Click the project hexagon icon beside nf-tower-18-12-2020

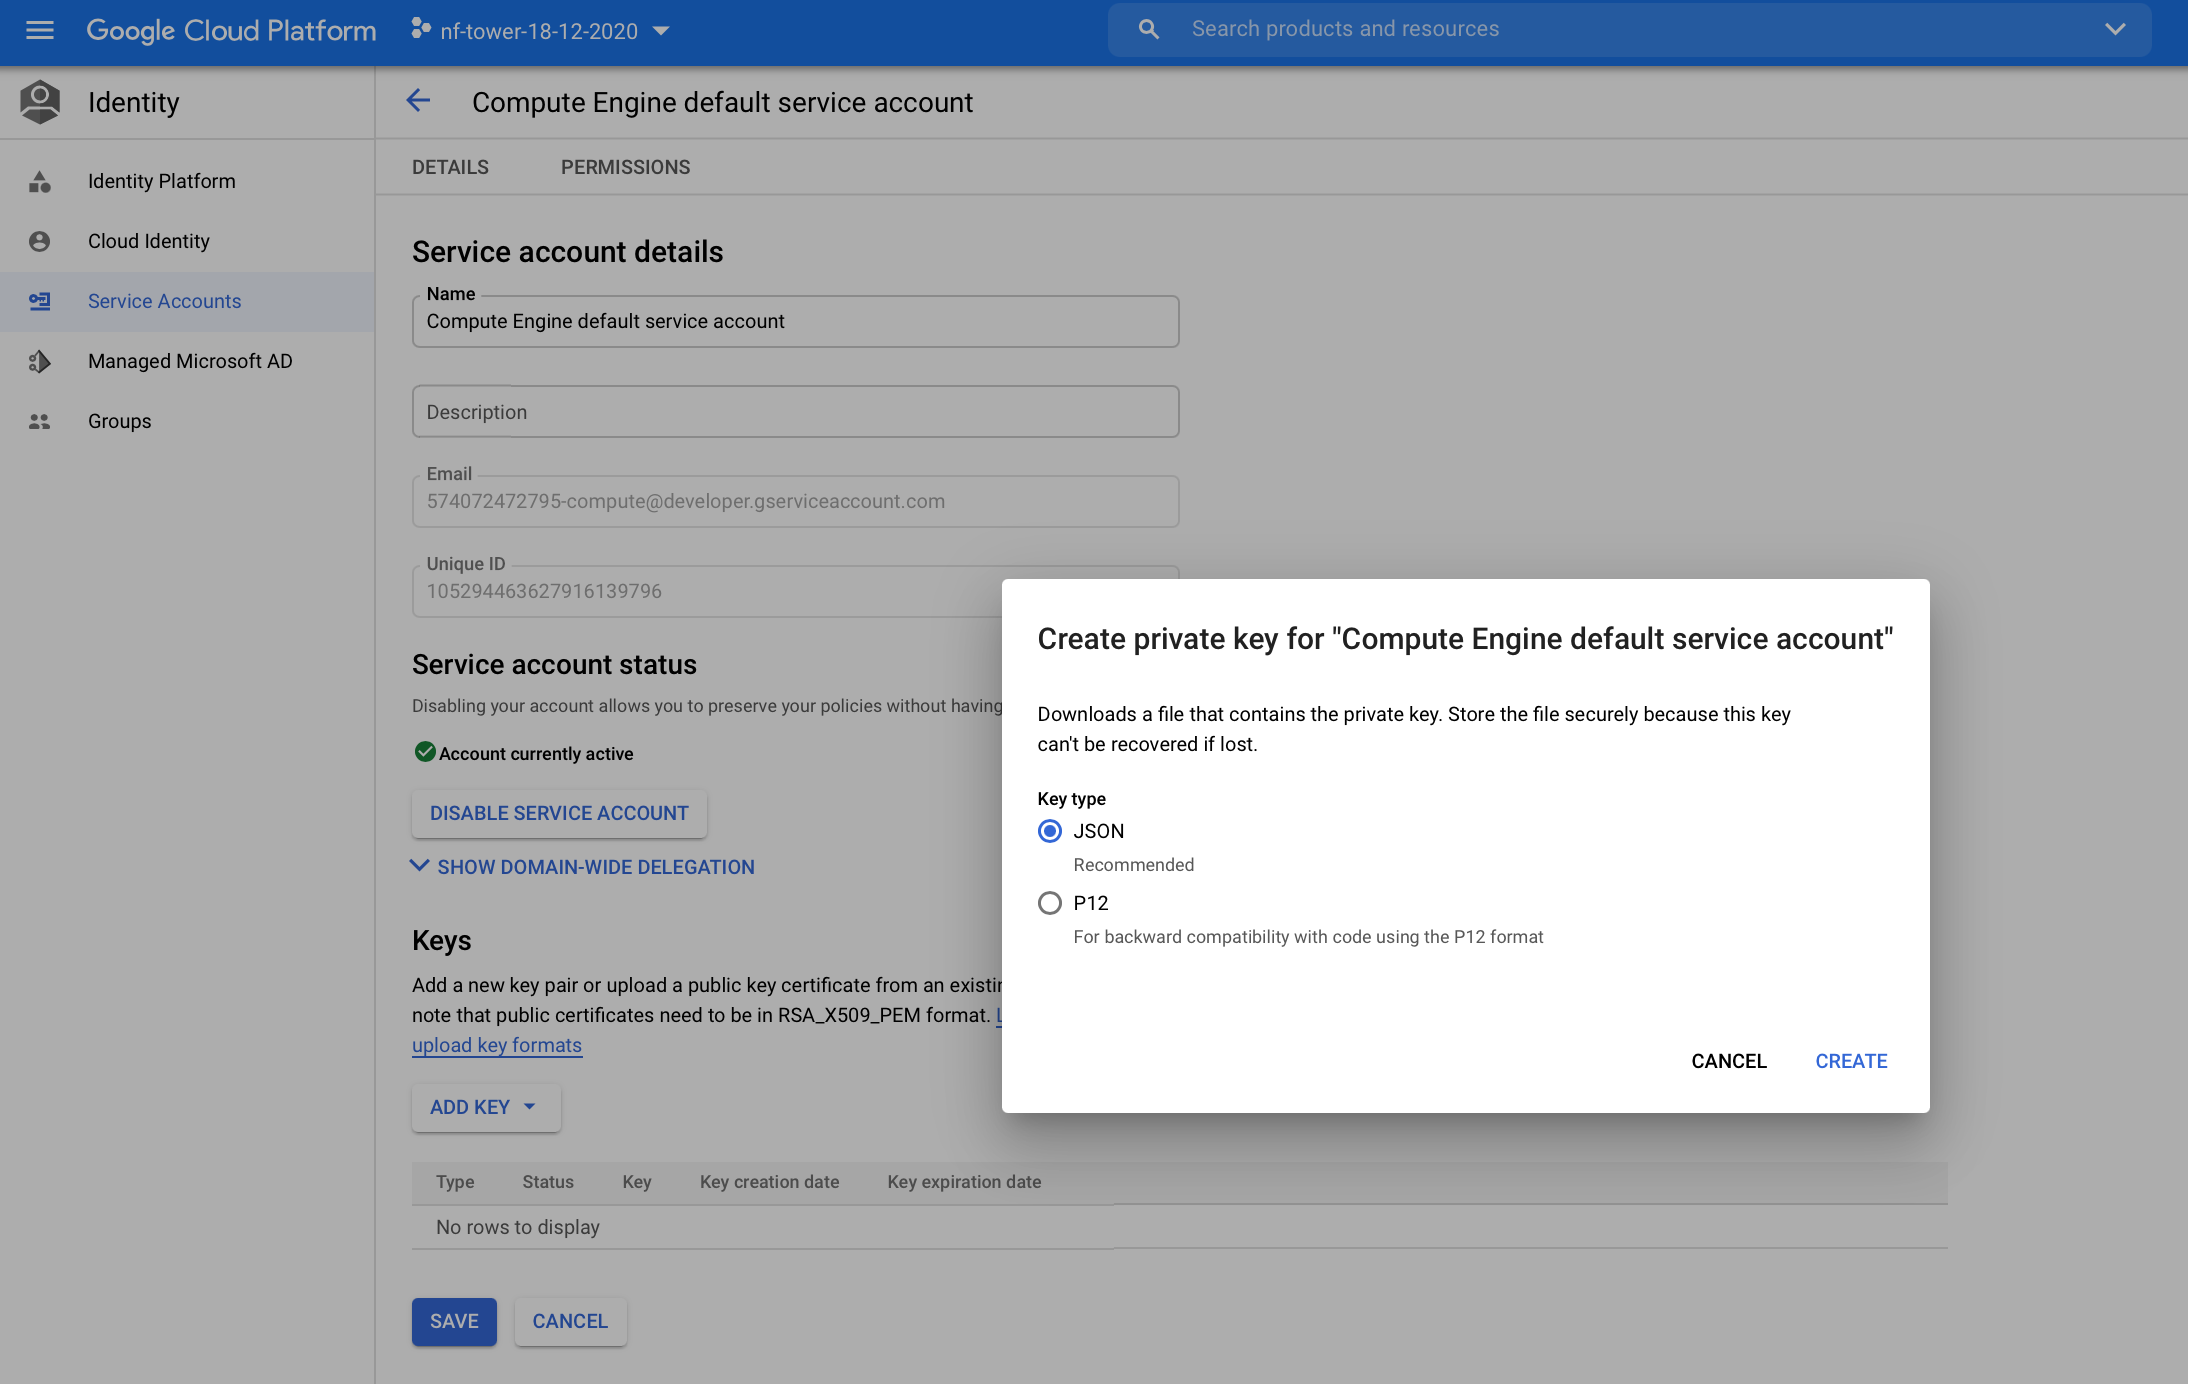[x=421, y=30]
